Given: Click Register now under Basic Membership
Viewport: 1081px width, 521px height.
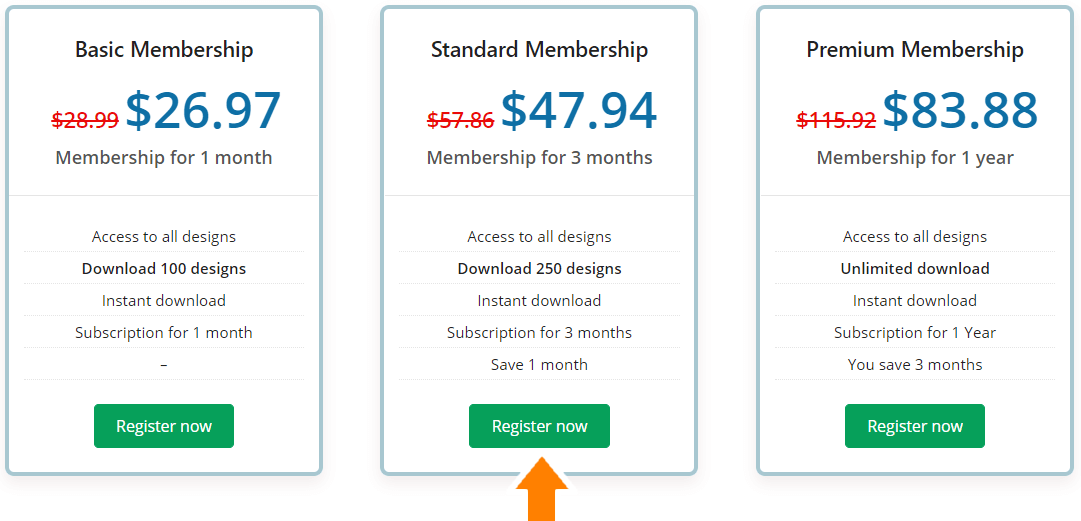Looking at the screenshot, I should tap(164, 426).
